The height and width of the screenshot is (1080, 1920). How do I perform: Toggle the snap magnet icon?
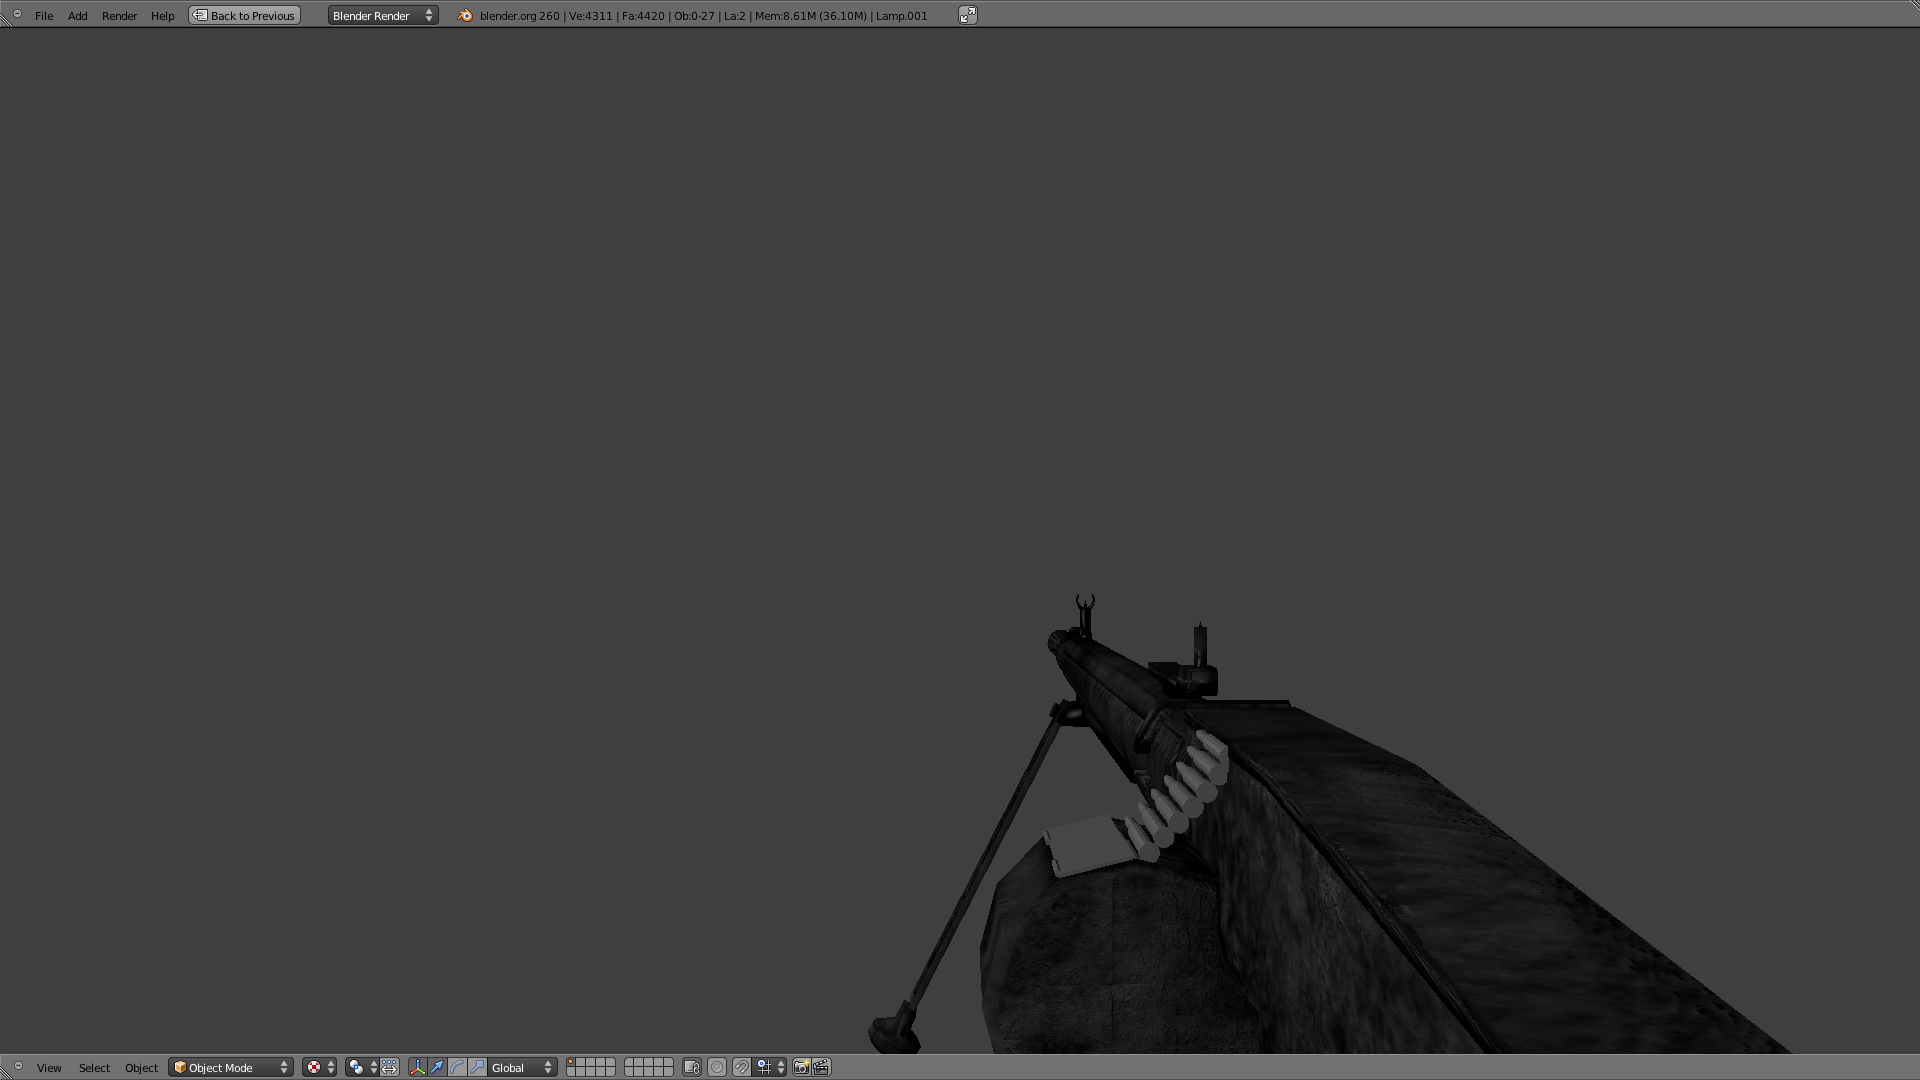click(x=741, y=1068)
